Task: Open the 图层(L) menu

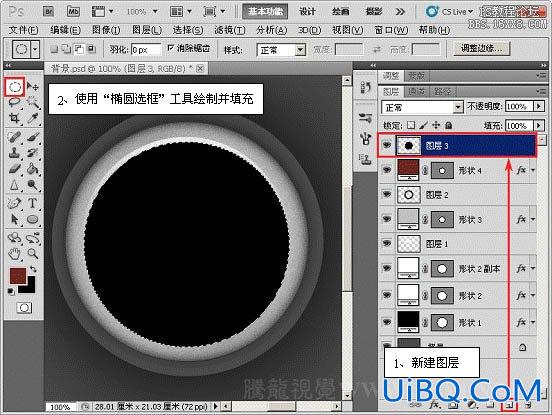Action: pyautogui.click(x=147, y=30)
